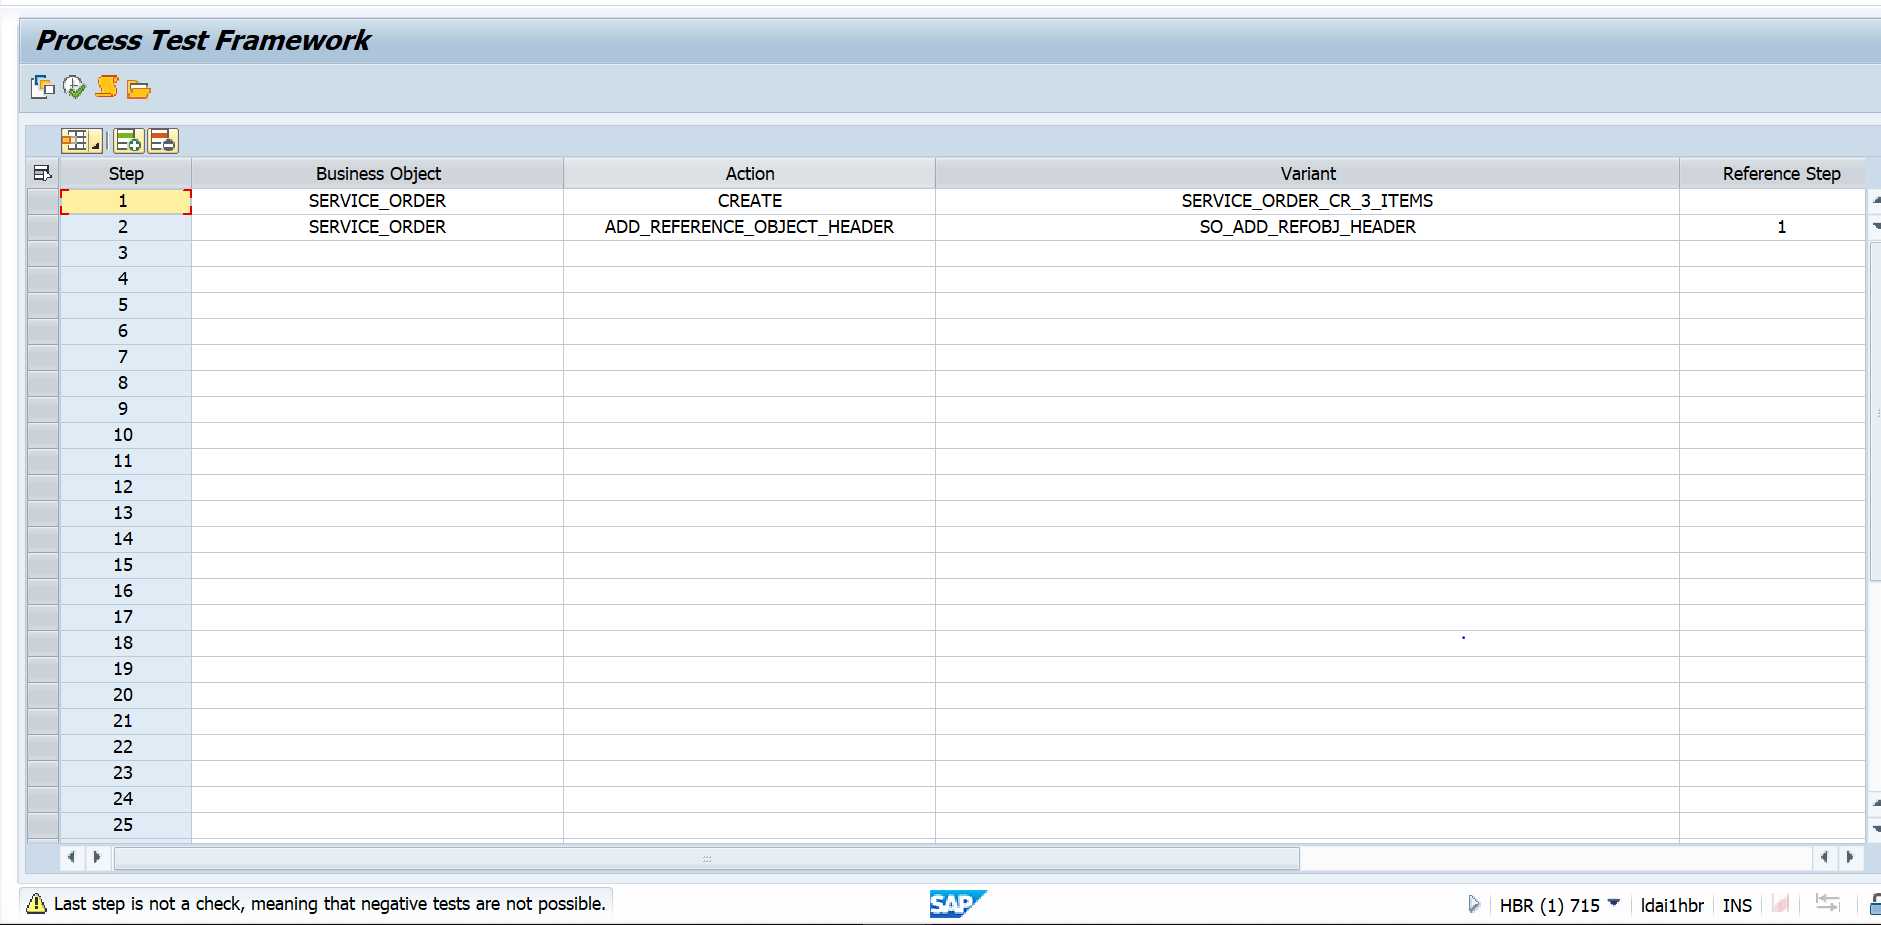Select the row selector for step 2
The height and width of the screenshot is (925, 1881).
[43, 227]
